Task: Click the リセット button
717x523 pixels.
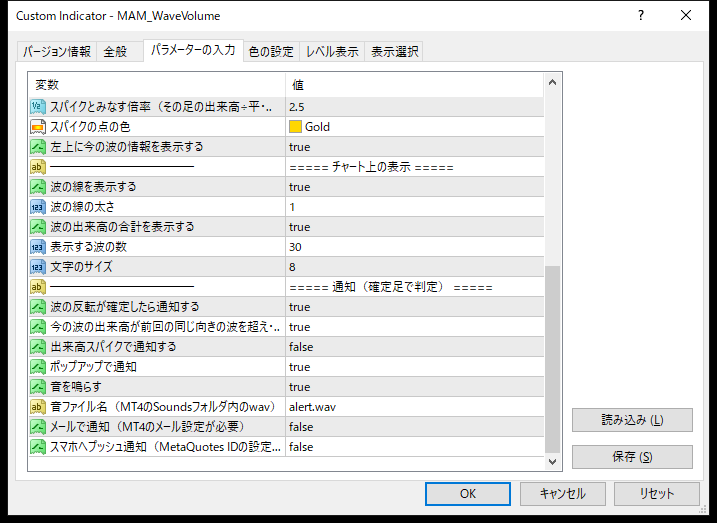Action: tap(657, 494)
